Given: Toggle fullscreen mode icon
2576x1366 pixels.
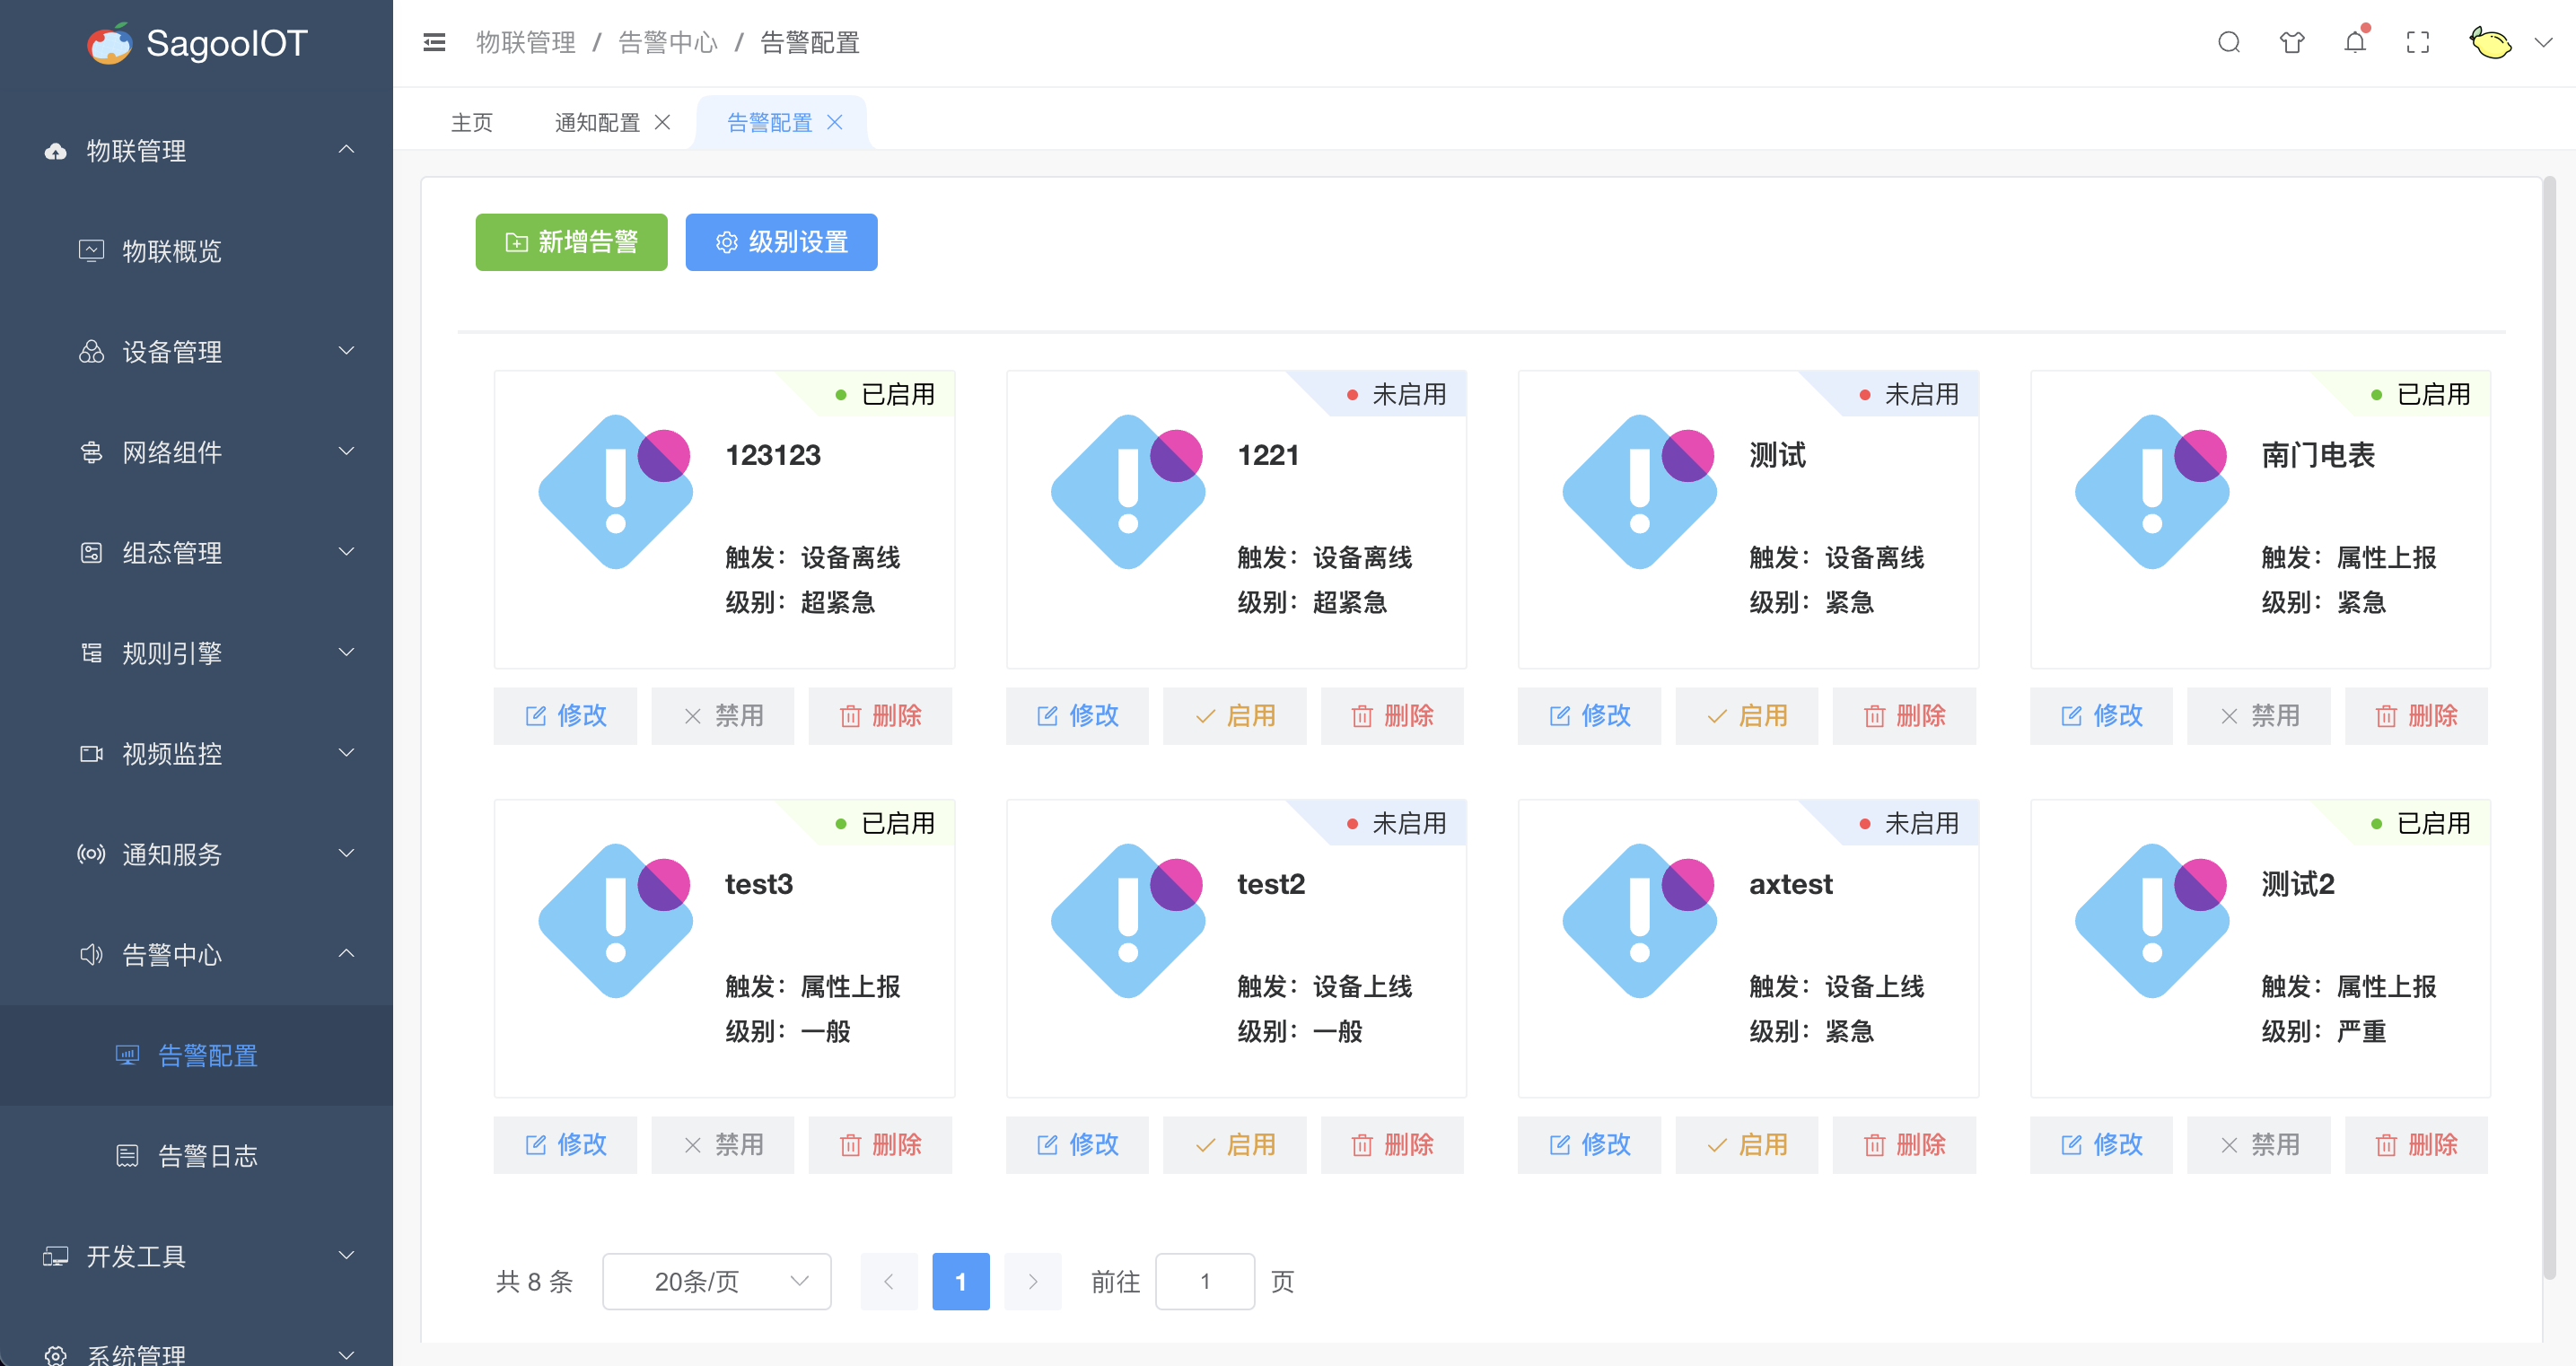Looking at the screenshot, I should point(2417,42).
